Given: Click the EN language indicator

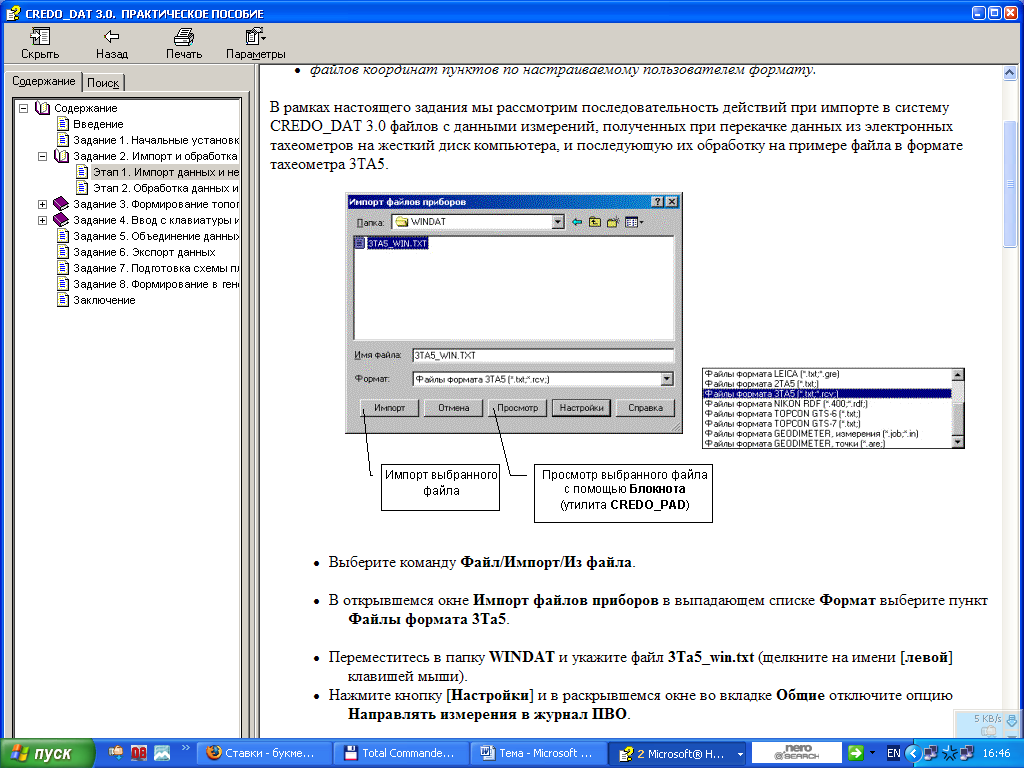Looking at the screenshot, I should coord(893,753).
